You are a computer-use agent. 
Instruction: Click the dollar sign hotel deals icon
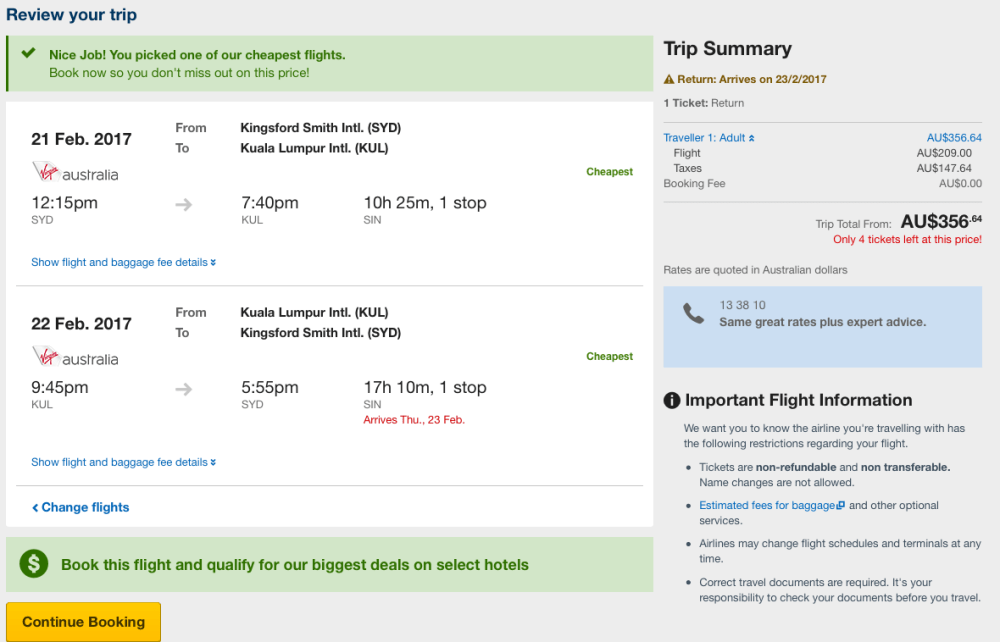(34, 564)
